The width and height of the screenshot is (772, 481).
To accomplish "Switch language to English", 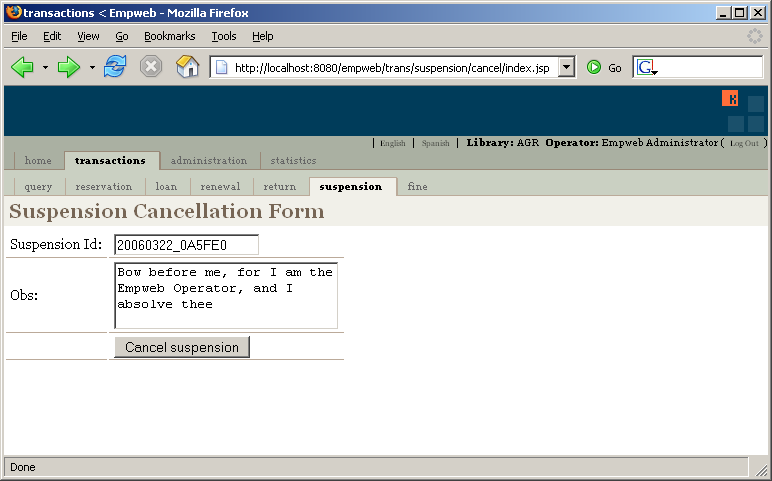I will 392,143.
